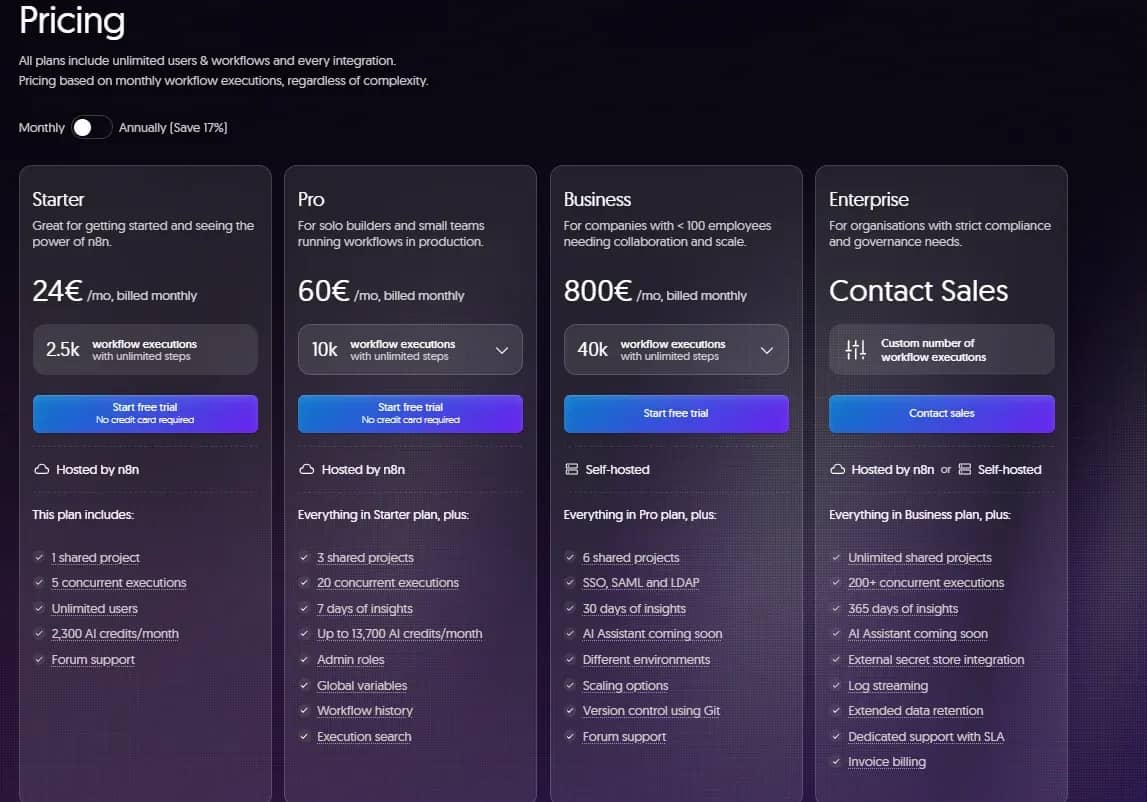Open the 'Admin roles' feature link
The width and height of the screenshot is (1147, 802).
point(350,660)
